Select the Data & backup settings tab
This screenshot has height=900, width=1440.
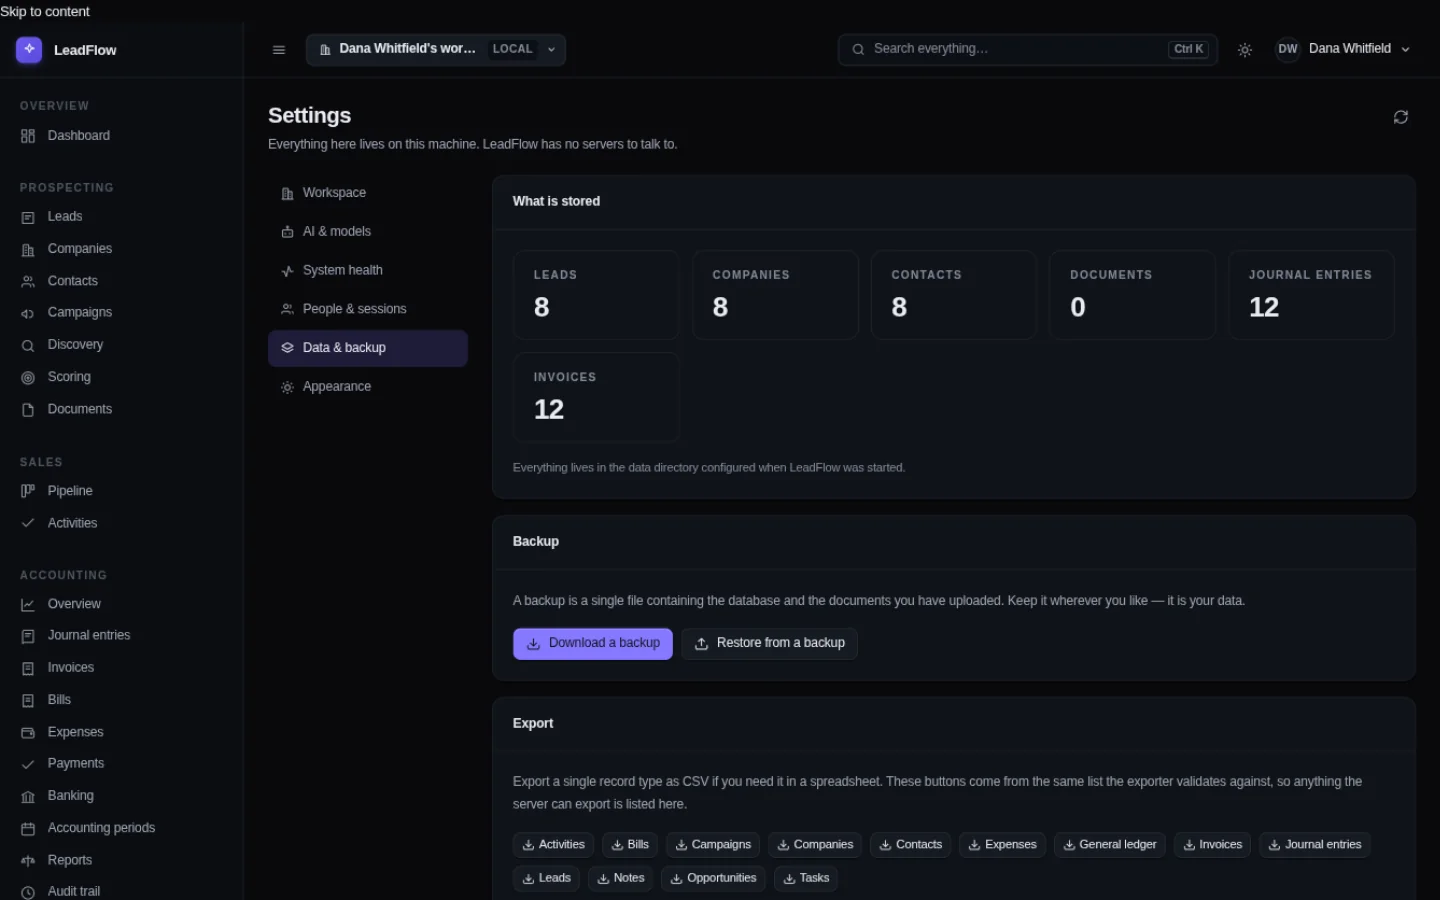(x=368, y=348)
